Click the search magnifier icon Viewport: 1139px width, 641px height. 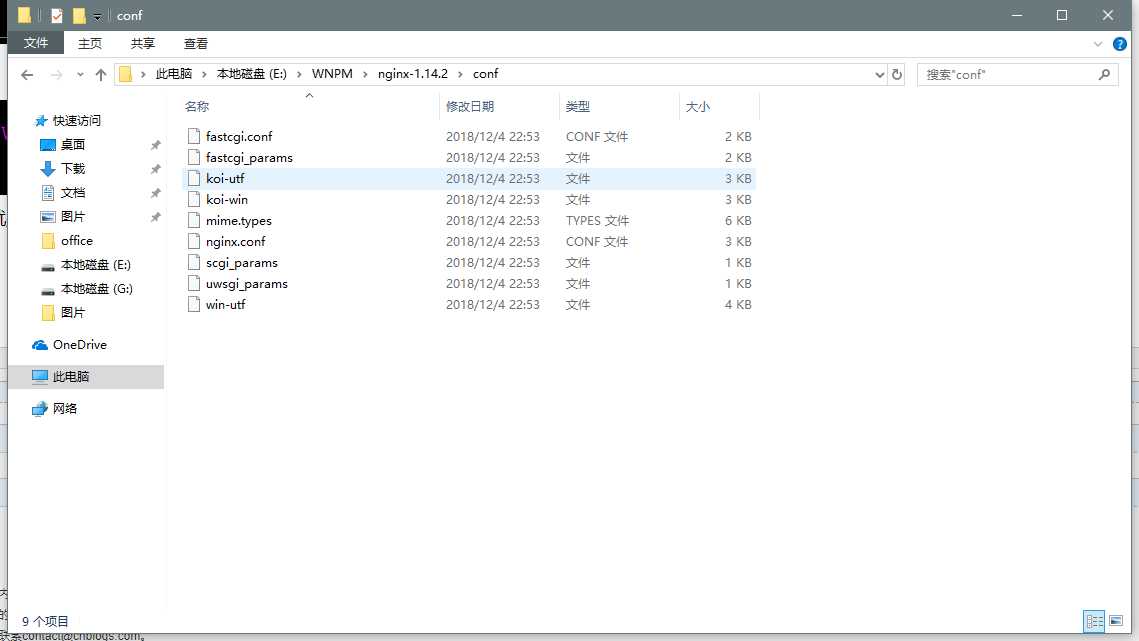pos(1104,74)
